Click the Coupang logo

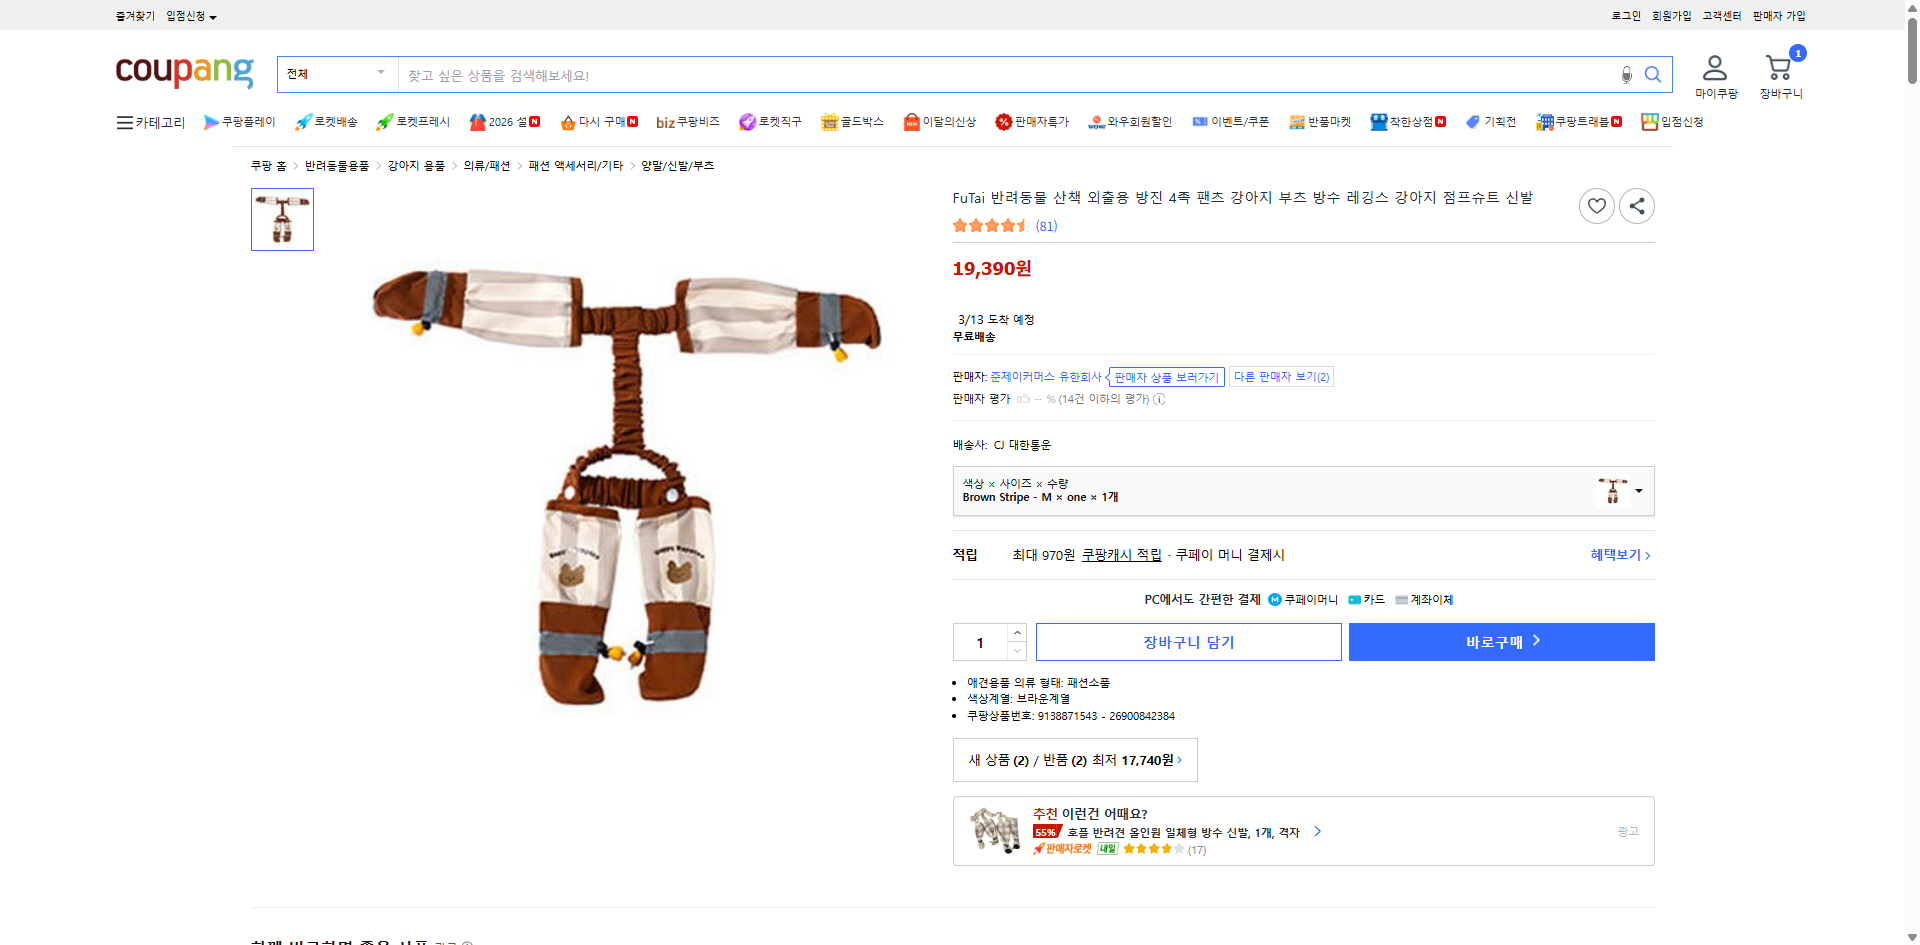click(184, 71)
